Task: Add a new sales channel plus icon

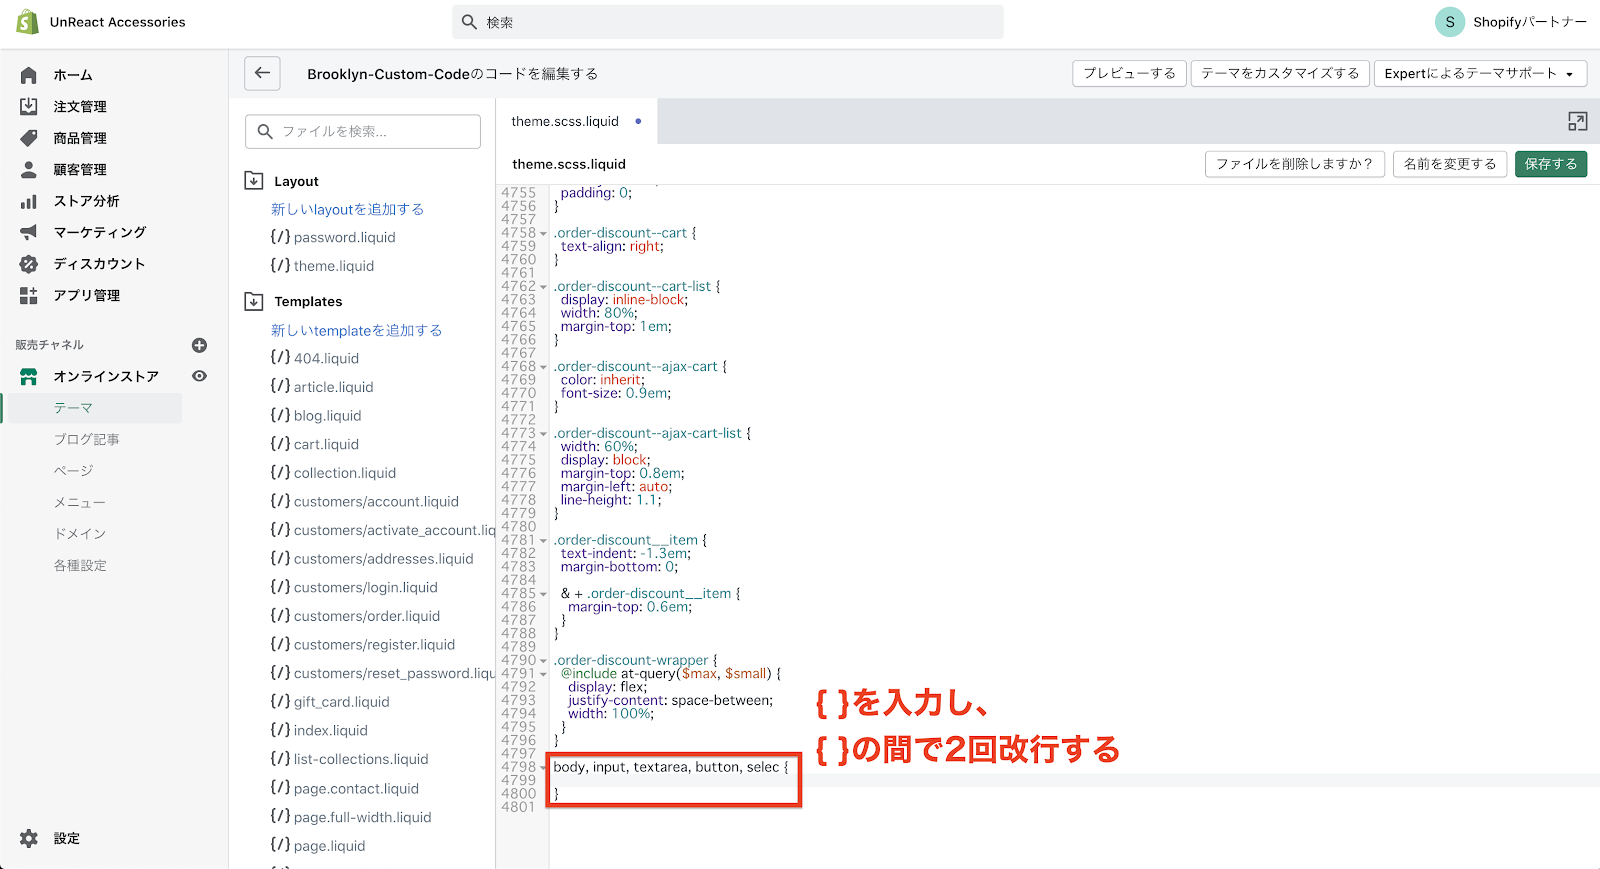Action: (199, 345)
